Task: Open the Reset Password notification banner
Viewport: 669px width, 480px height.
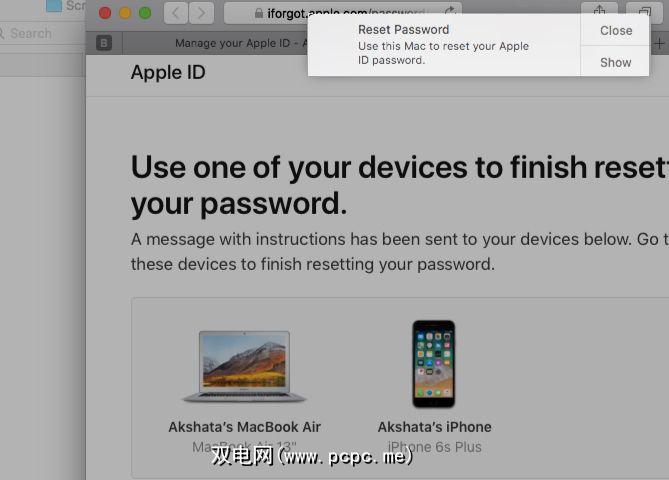Action: pyautogui.click(x=444, y=45)
